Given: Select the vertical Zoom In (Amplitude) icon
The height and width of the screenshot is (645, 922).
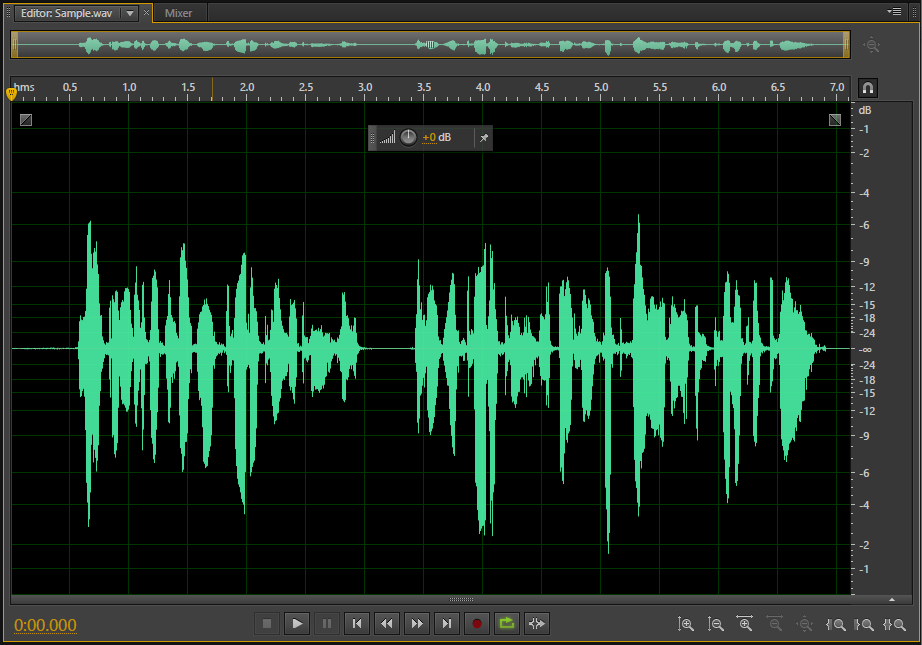Looking at the screenshot, I should pyautogui.click(x=687, y=624).
